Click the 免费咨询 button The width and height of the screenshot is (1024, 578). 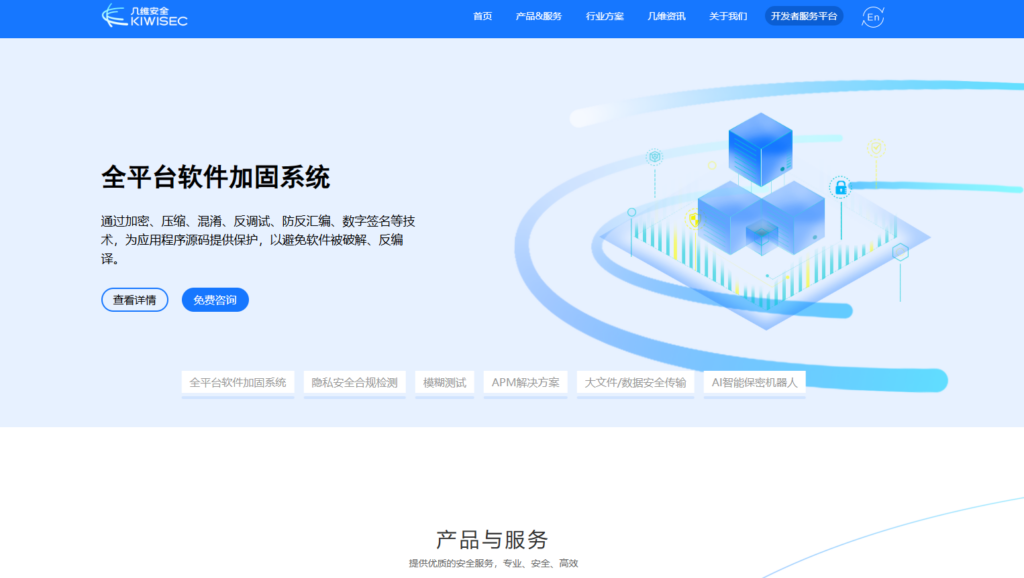214,300
